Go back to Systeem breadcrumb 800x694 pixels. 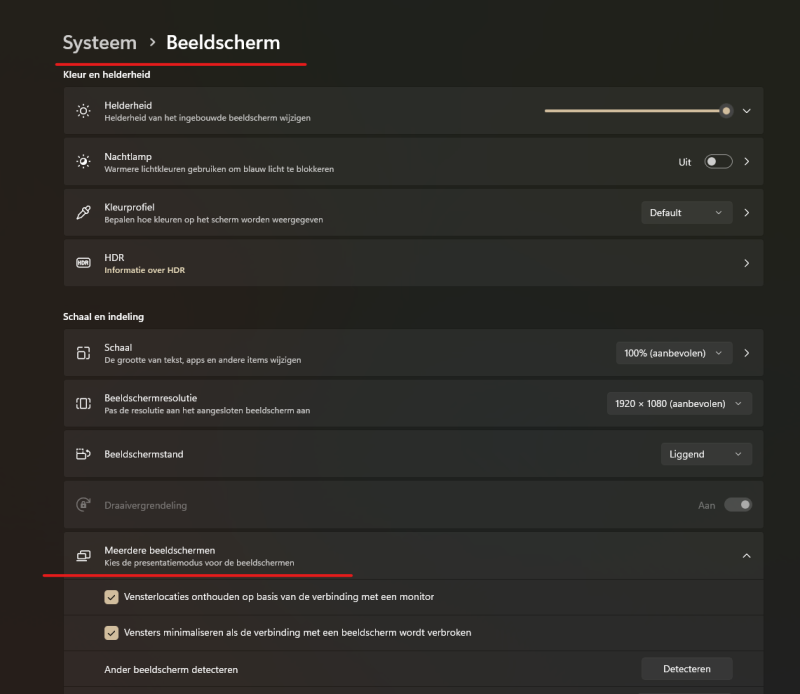[x=99, y=42]
